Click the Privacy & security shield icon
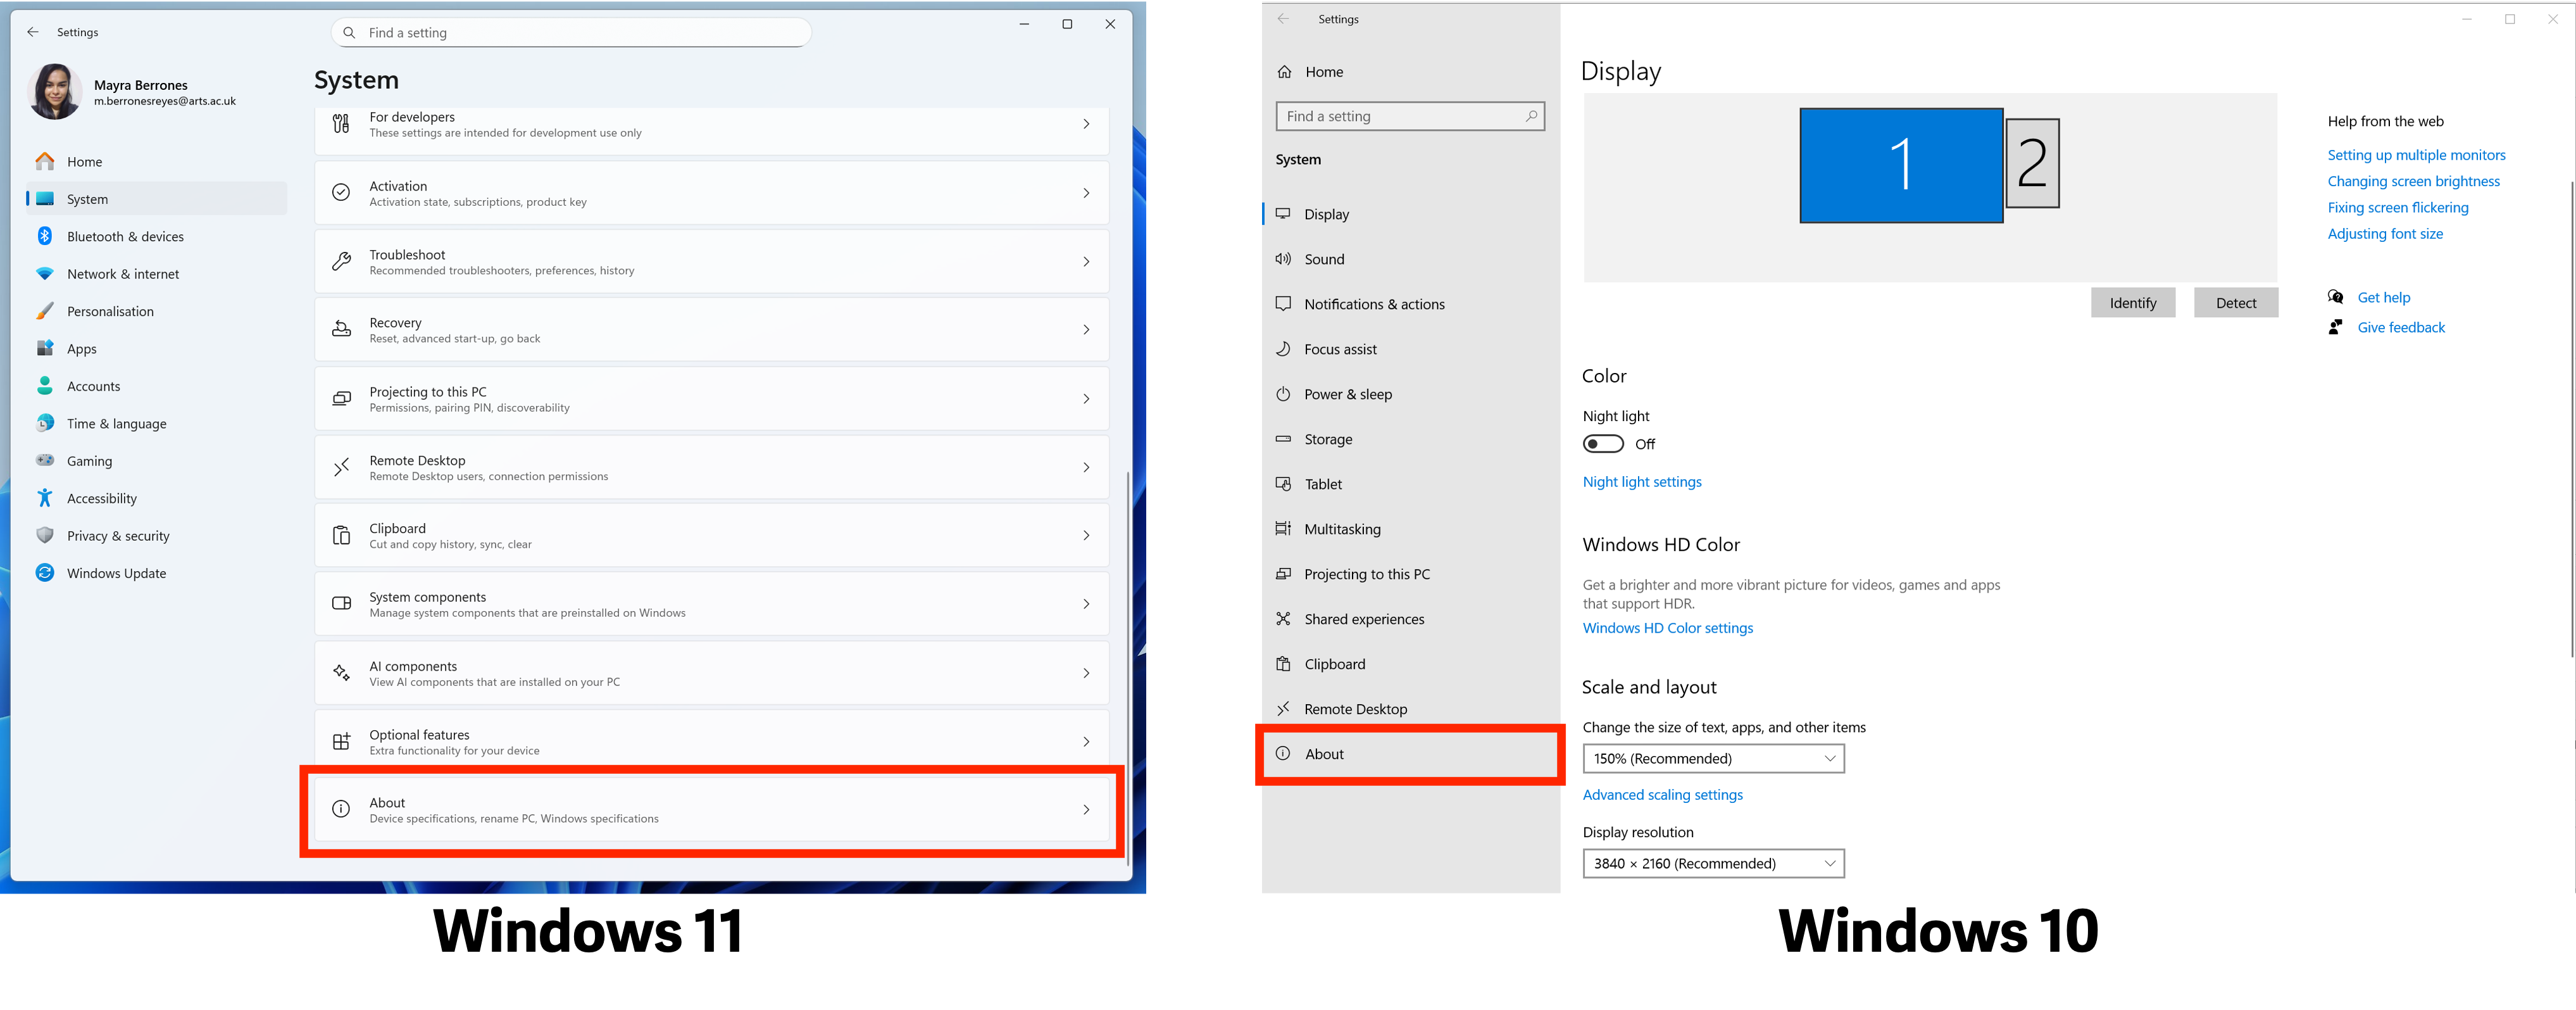2576x1010 pixels. pos(45,536)
